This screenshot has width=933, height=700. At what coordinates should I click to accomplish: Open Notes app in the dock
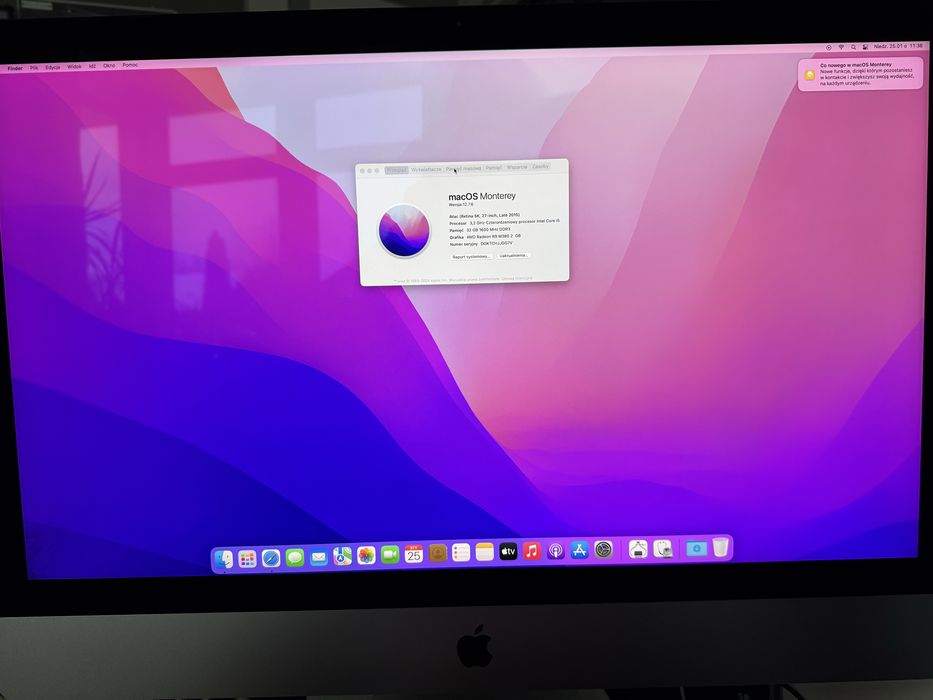484,553
